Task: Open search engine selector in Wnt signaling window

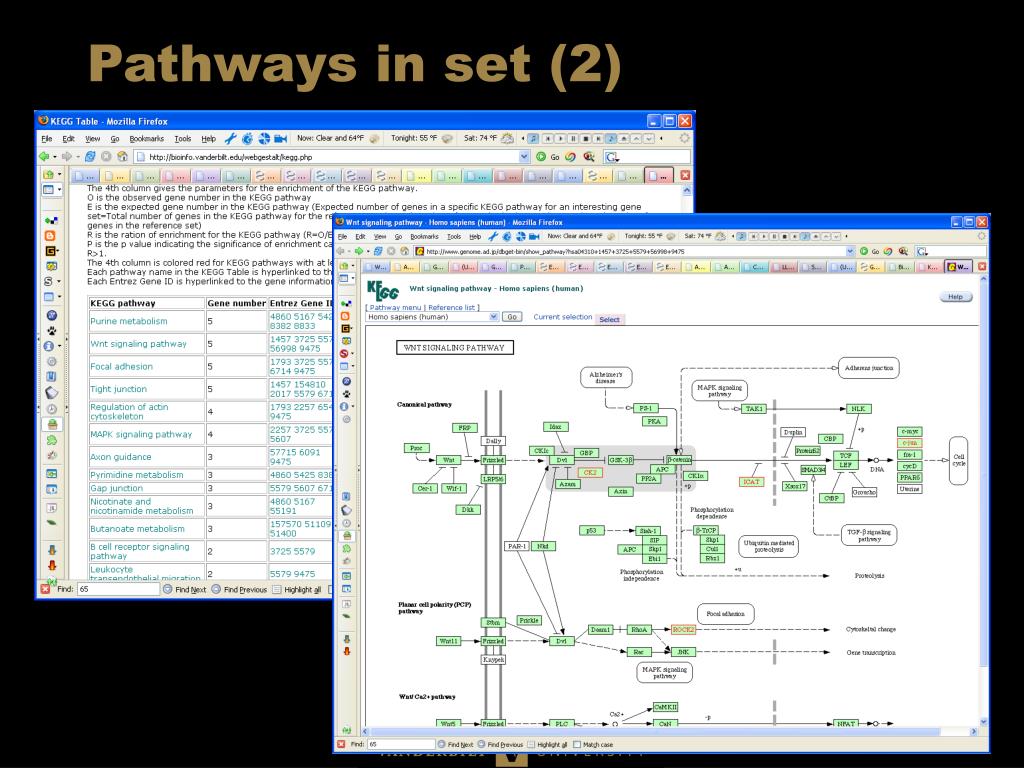Action: 921,251
